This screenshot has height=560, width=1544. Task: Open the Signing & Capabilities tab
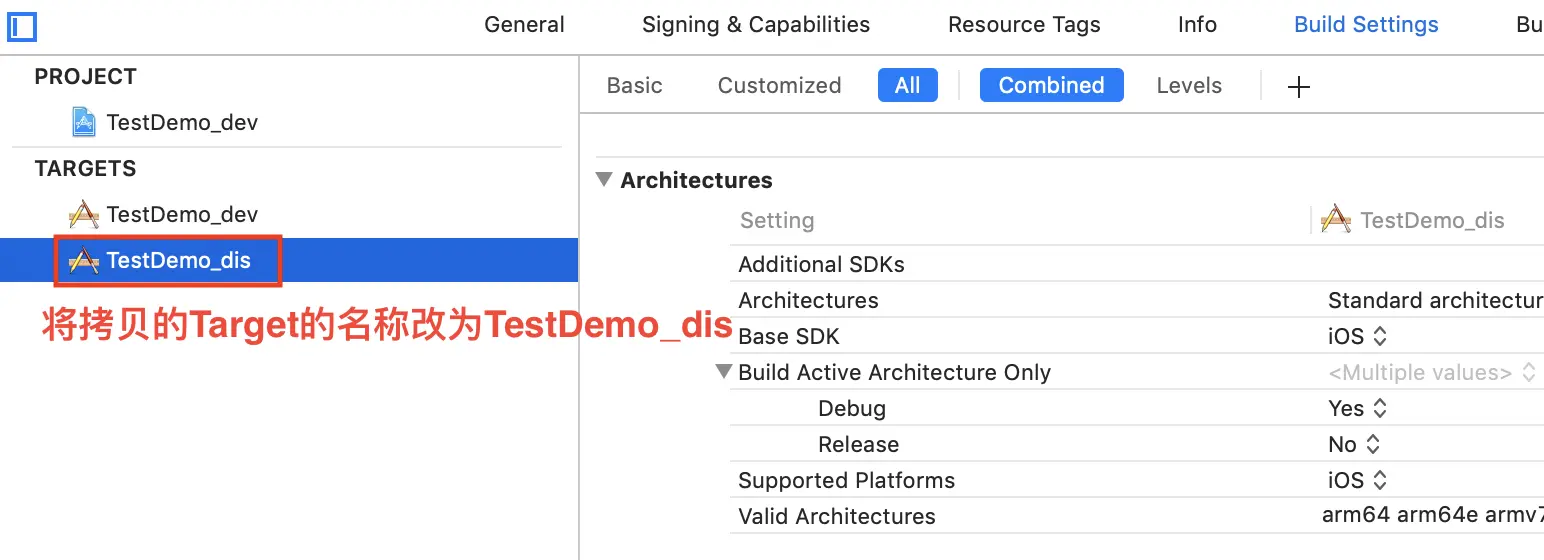756,25
